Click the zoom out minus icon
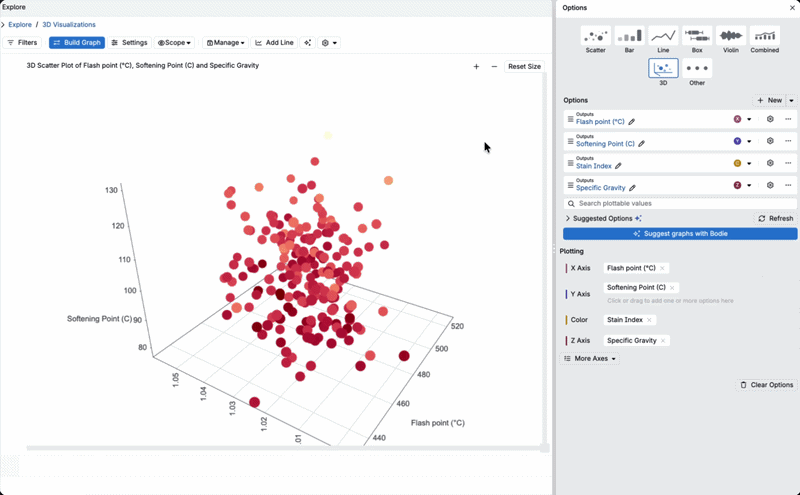The image size is (800, 495). click(x=494, y=66)
